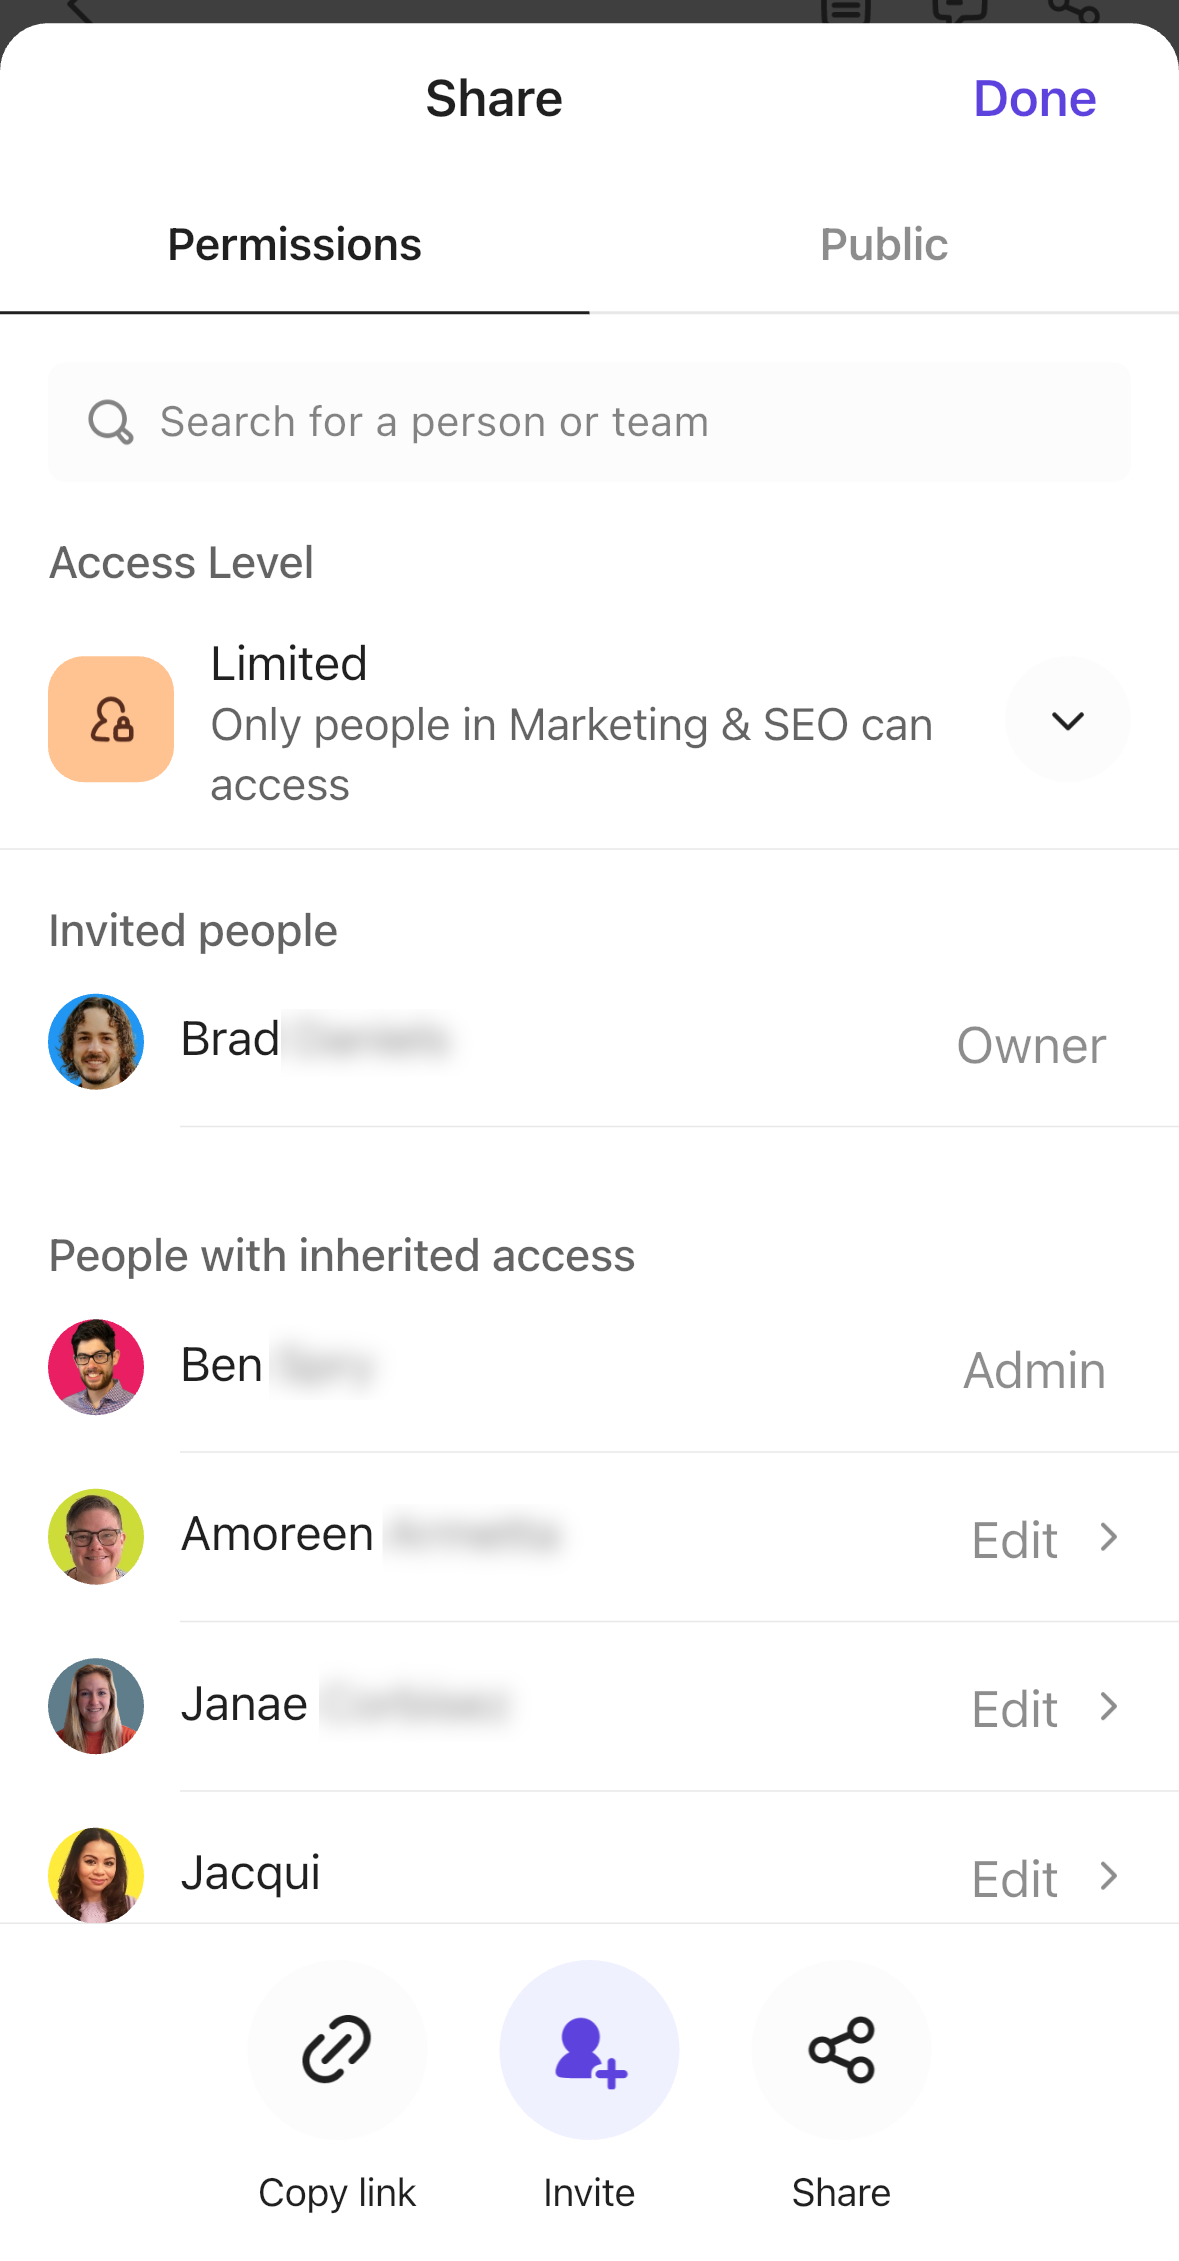Click the orange Limited access lock icon

point(111,719)
